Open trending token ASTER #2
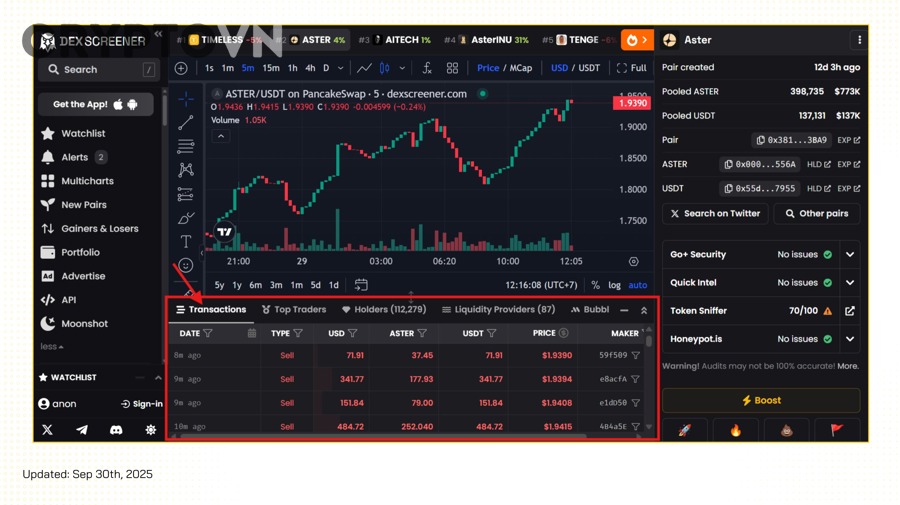 click(310, 40)
